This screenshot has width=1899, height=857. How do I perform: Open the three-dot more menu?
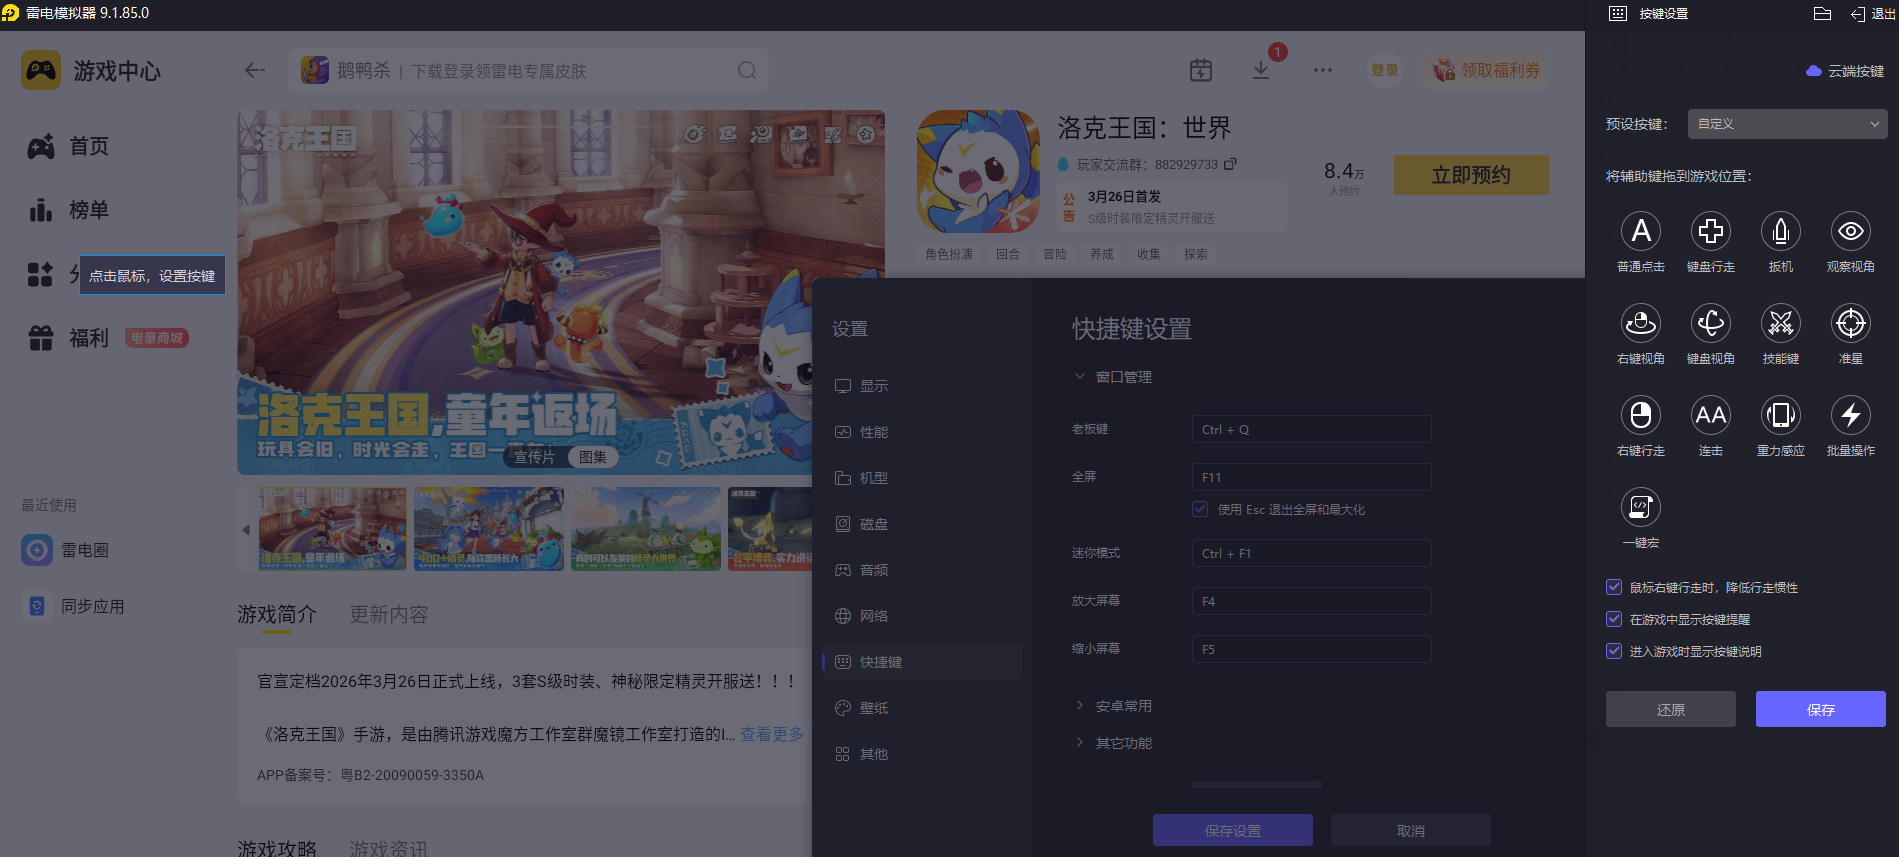coord(1322,70)
